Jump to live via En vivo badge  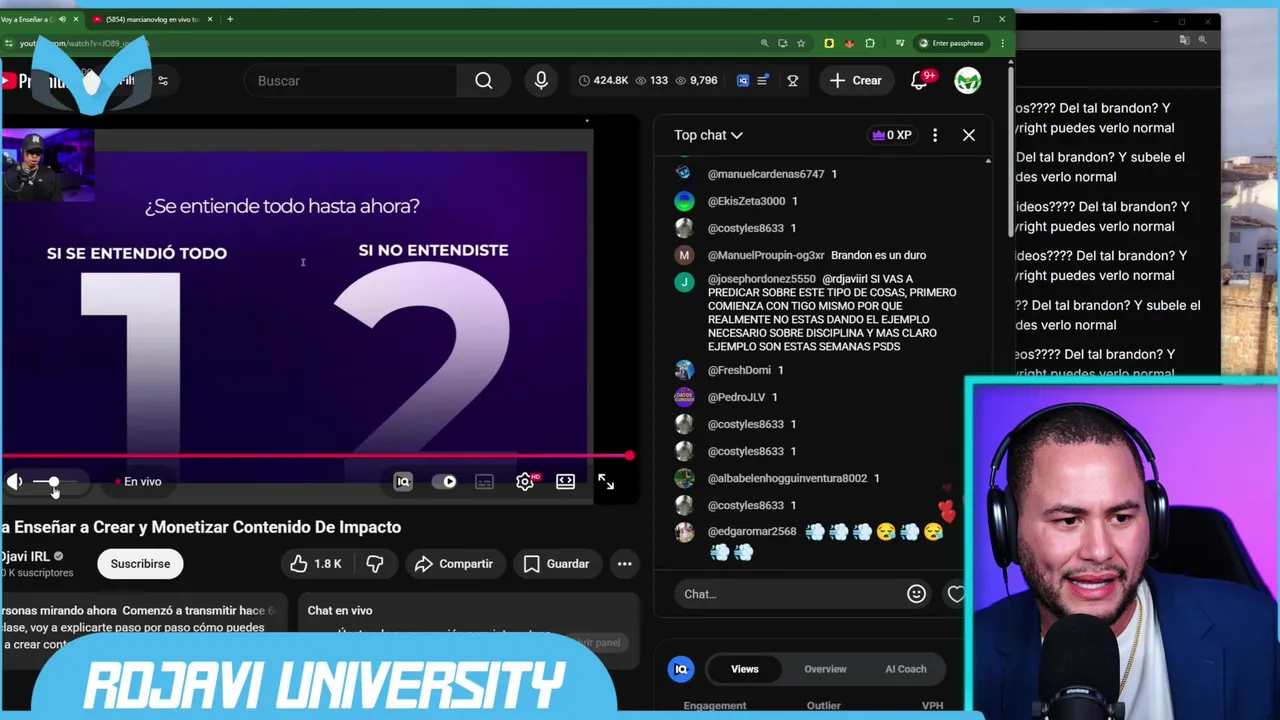(x=138, y=482)
